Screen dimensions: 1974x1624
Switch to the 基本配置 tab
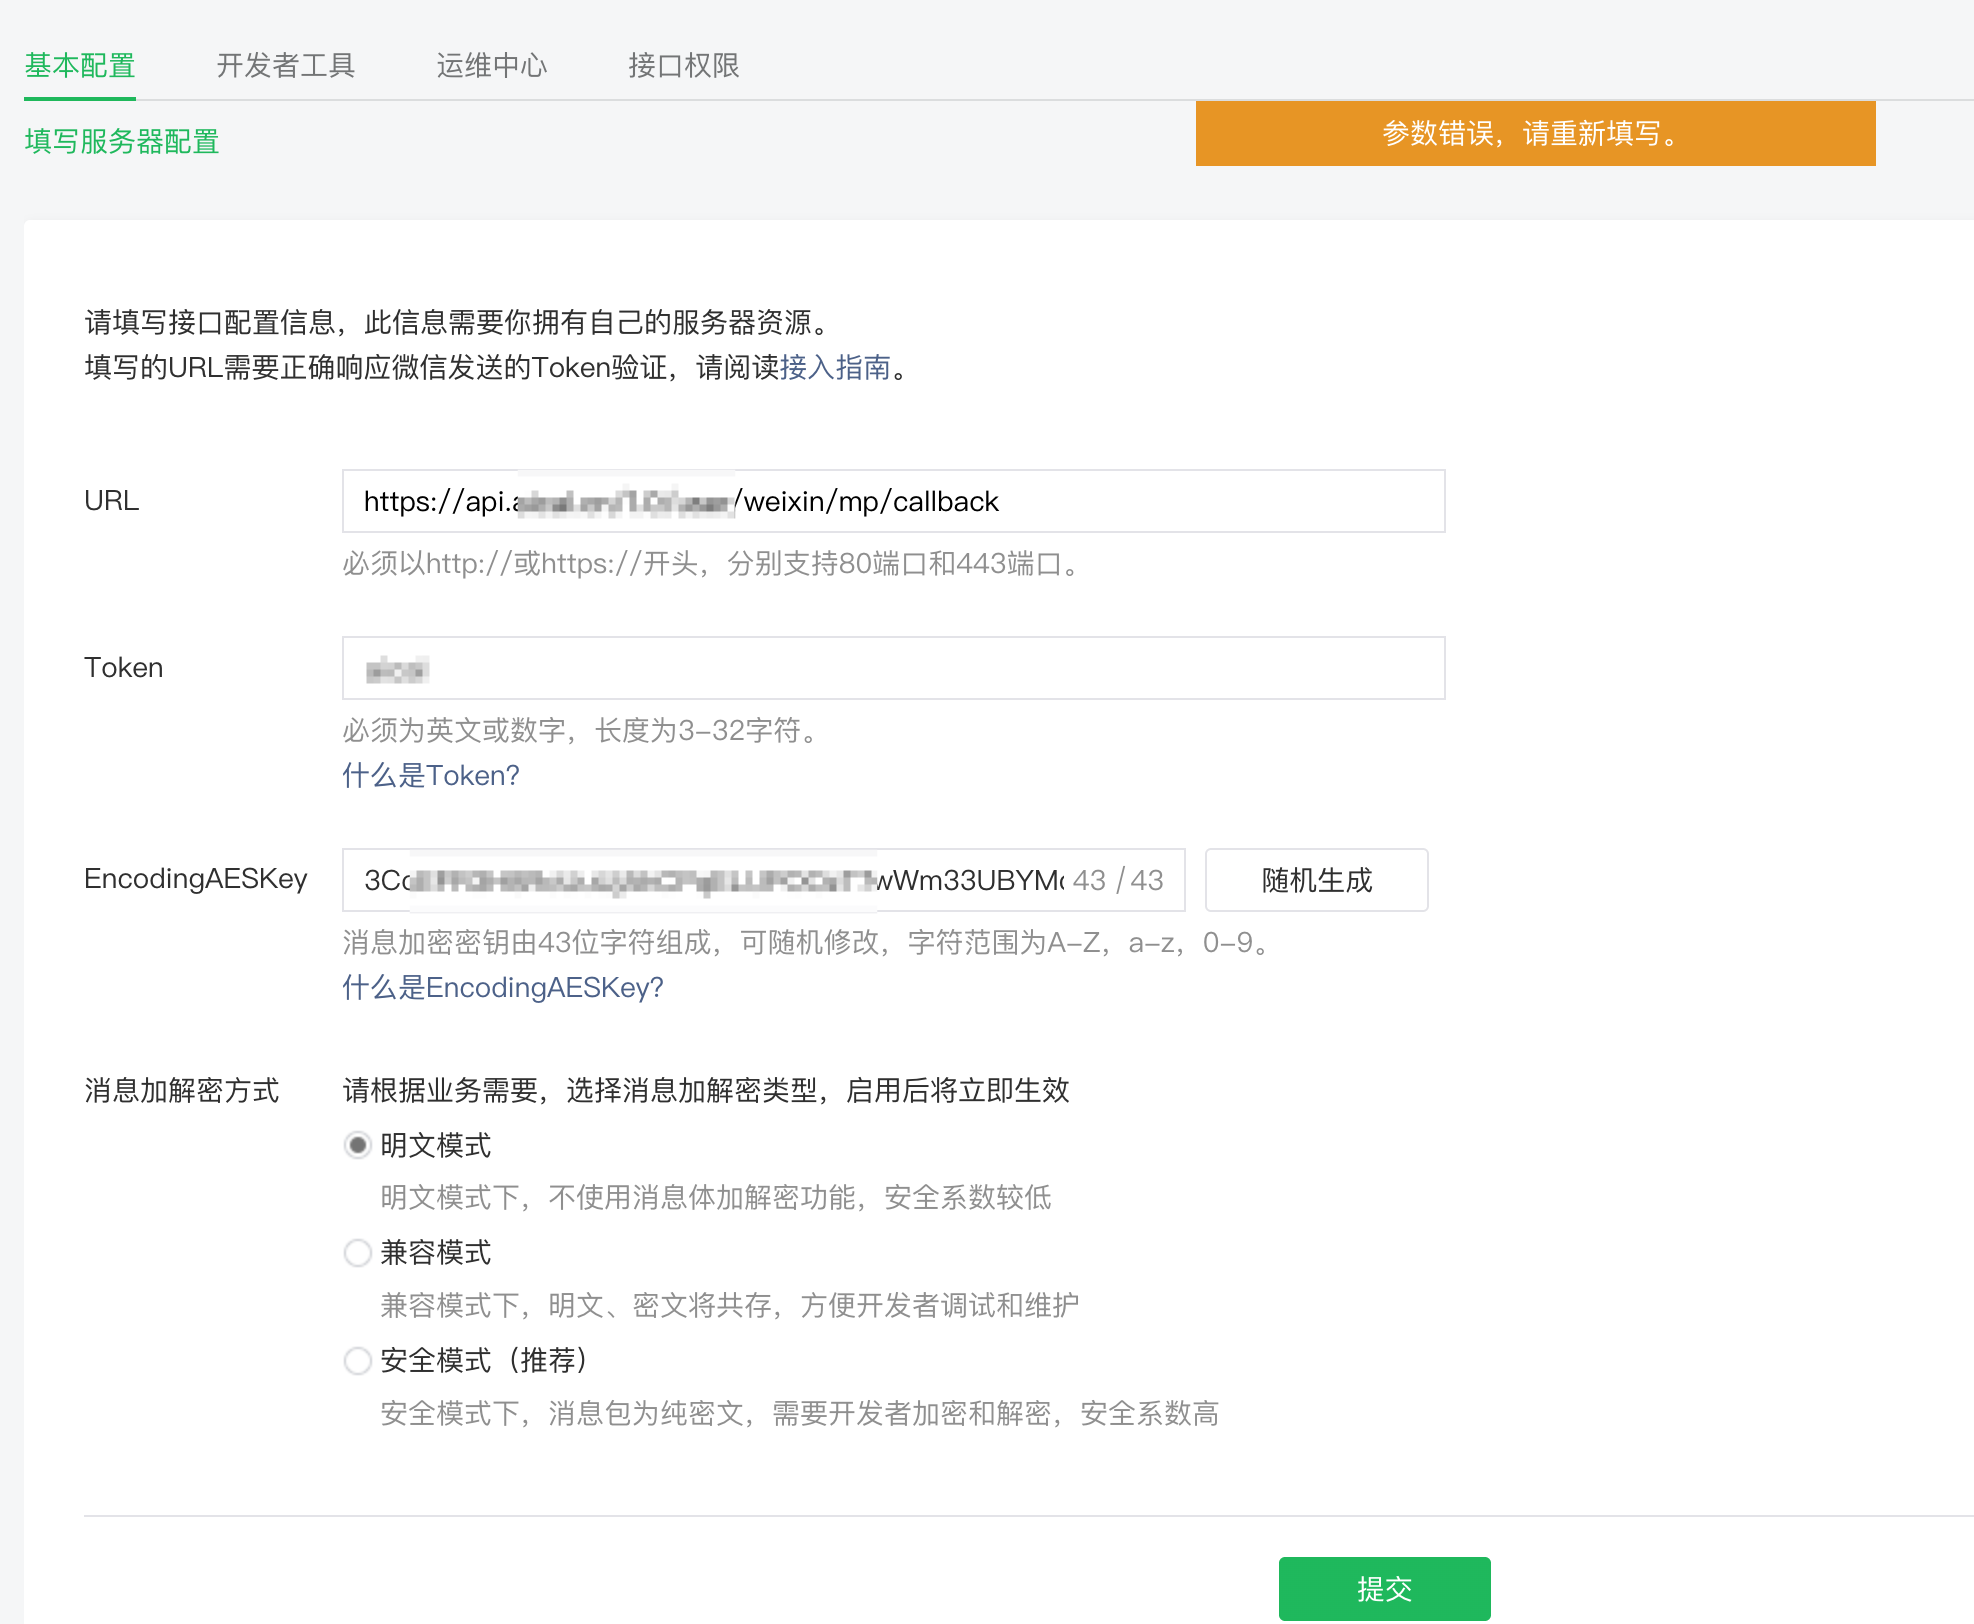click(80, 66)
